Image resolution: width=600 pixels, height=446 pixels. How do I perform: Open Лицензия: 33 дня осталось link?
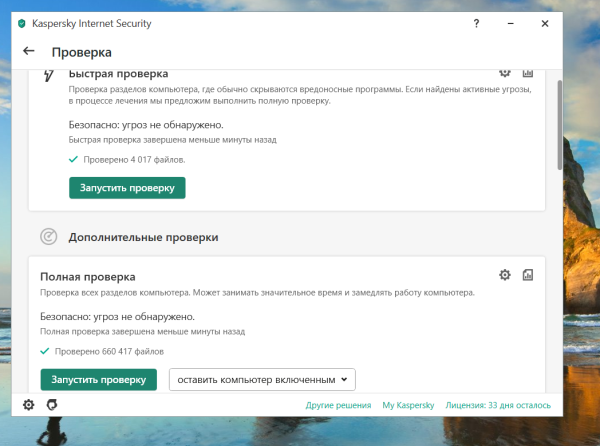[498, 405]
